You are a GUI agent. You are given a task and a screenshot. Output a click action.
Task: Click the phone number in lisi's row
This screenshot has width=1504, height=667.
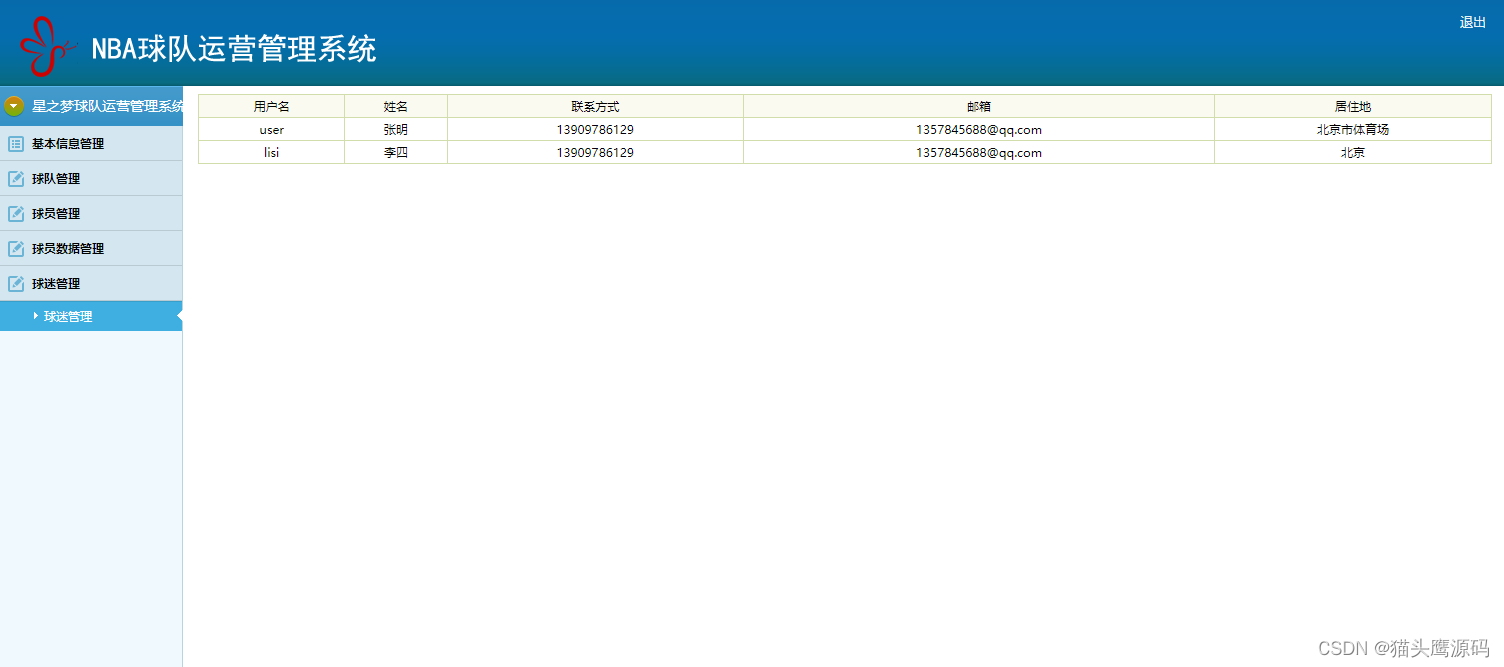pyautogui.click(x=595, y=152)
